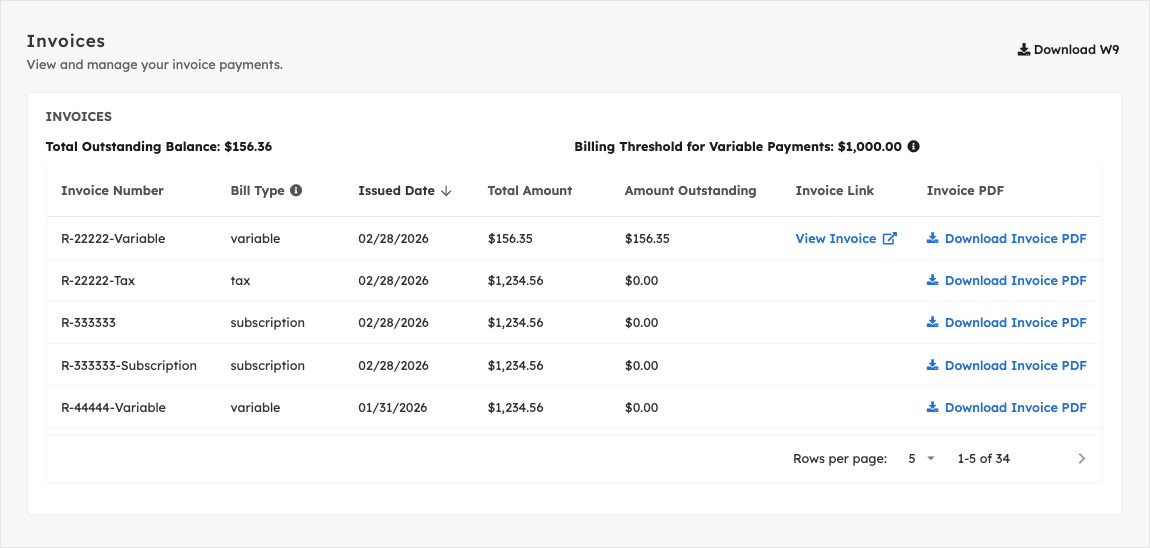
Task: Select invoice number R-333333-Subscription
Action: 128,365
